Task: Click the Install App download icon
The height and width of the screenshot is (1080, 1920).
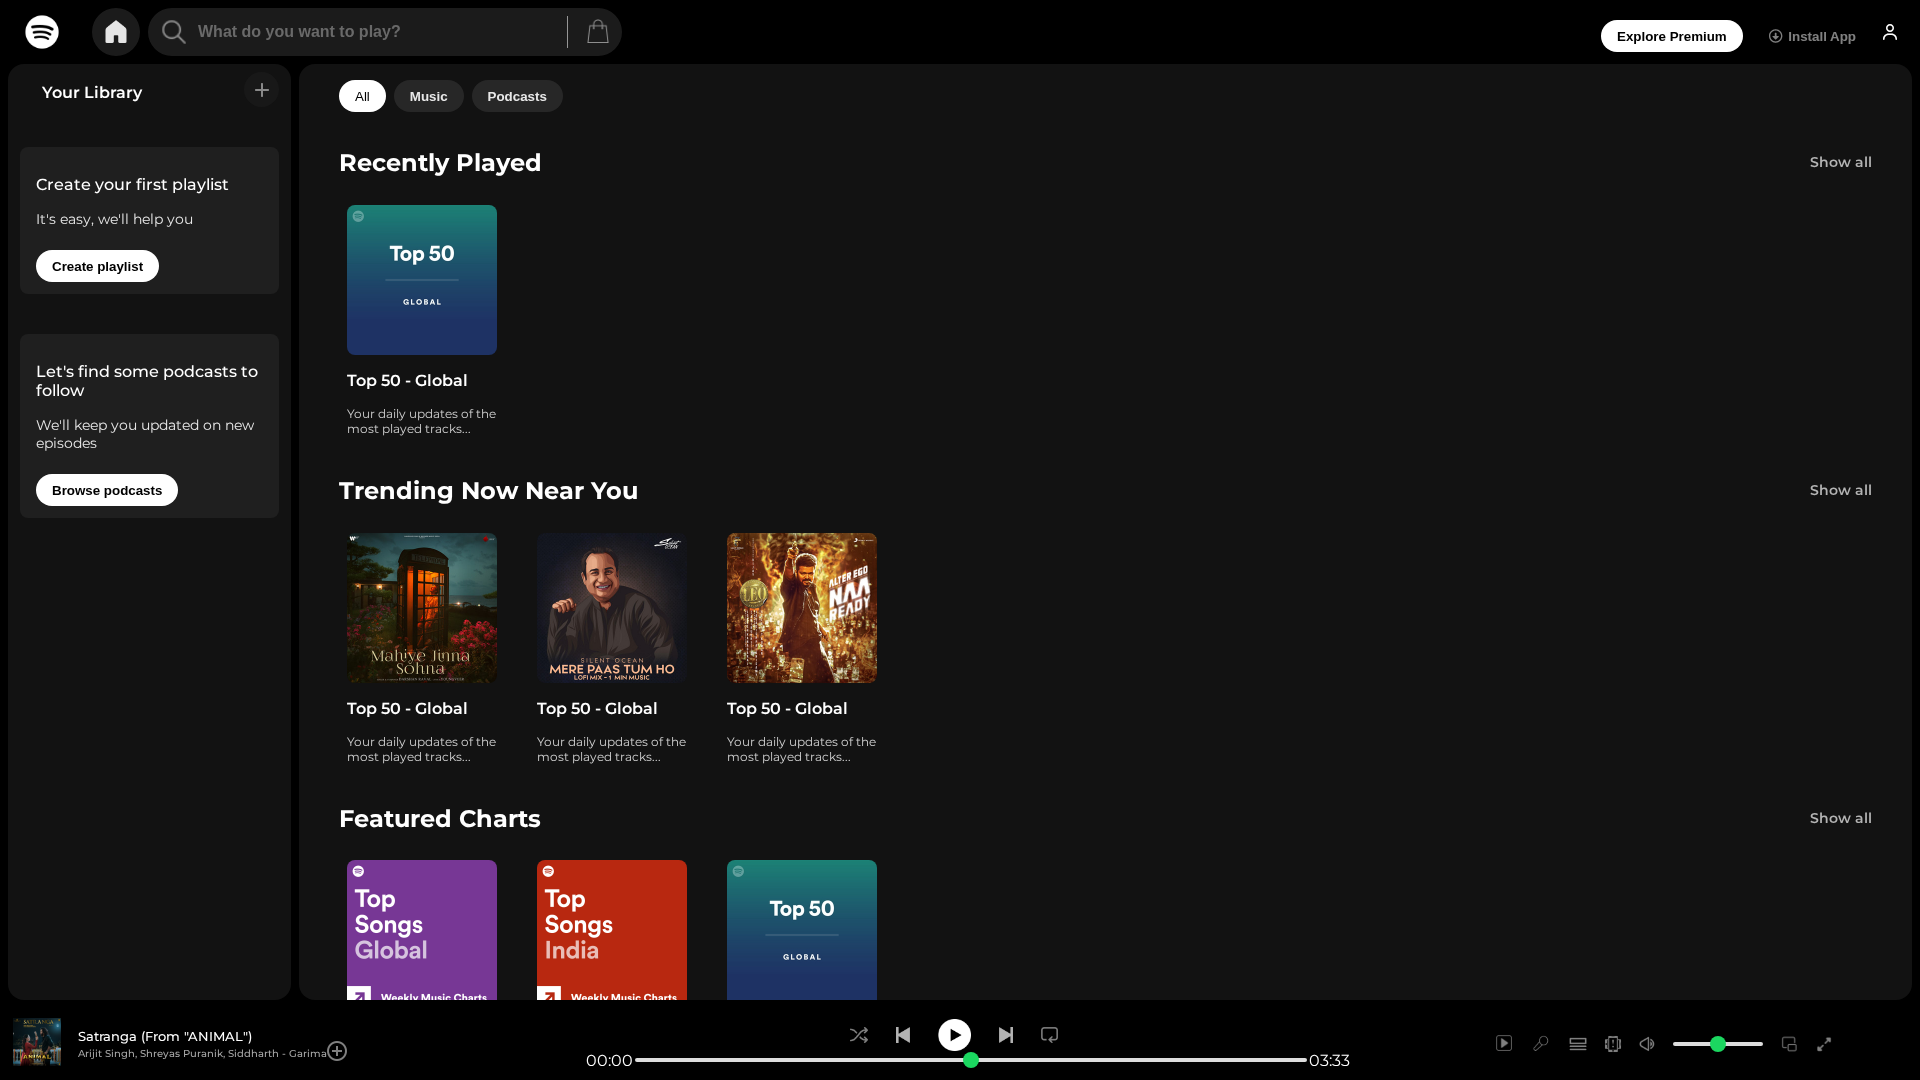Action: (1776, 36)
